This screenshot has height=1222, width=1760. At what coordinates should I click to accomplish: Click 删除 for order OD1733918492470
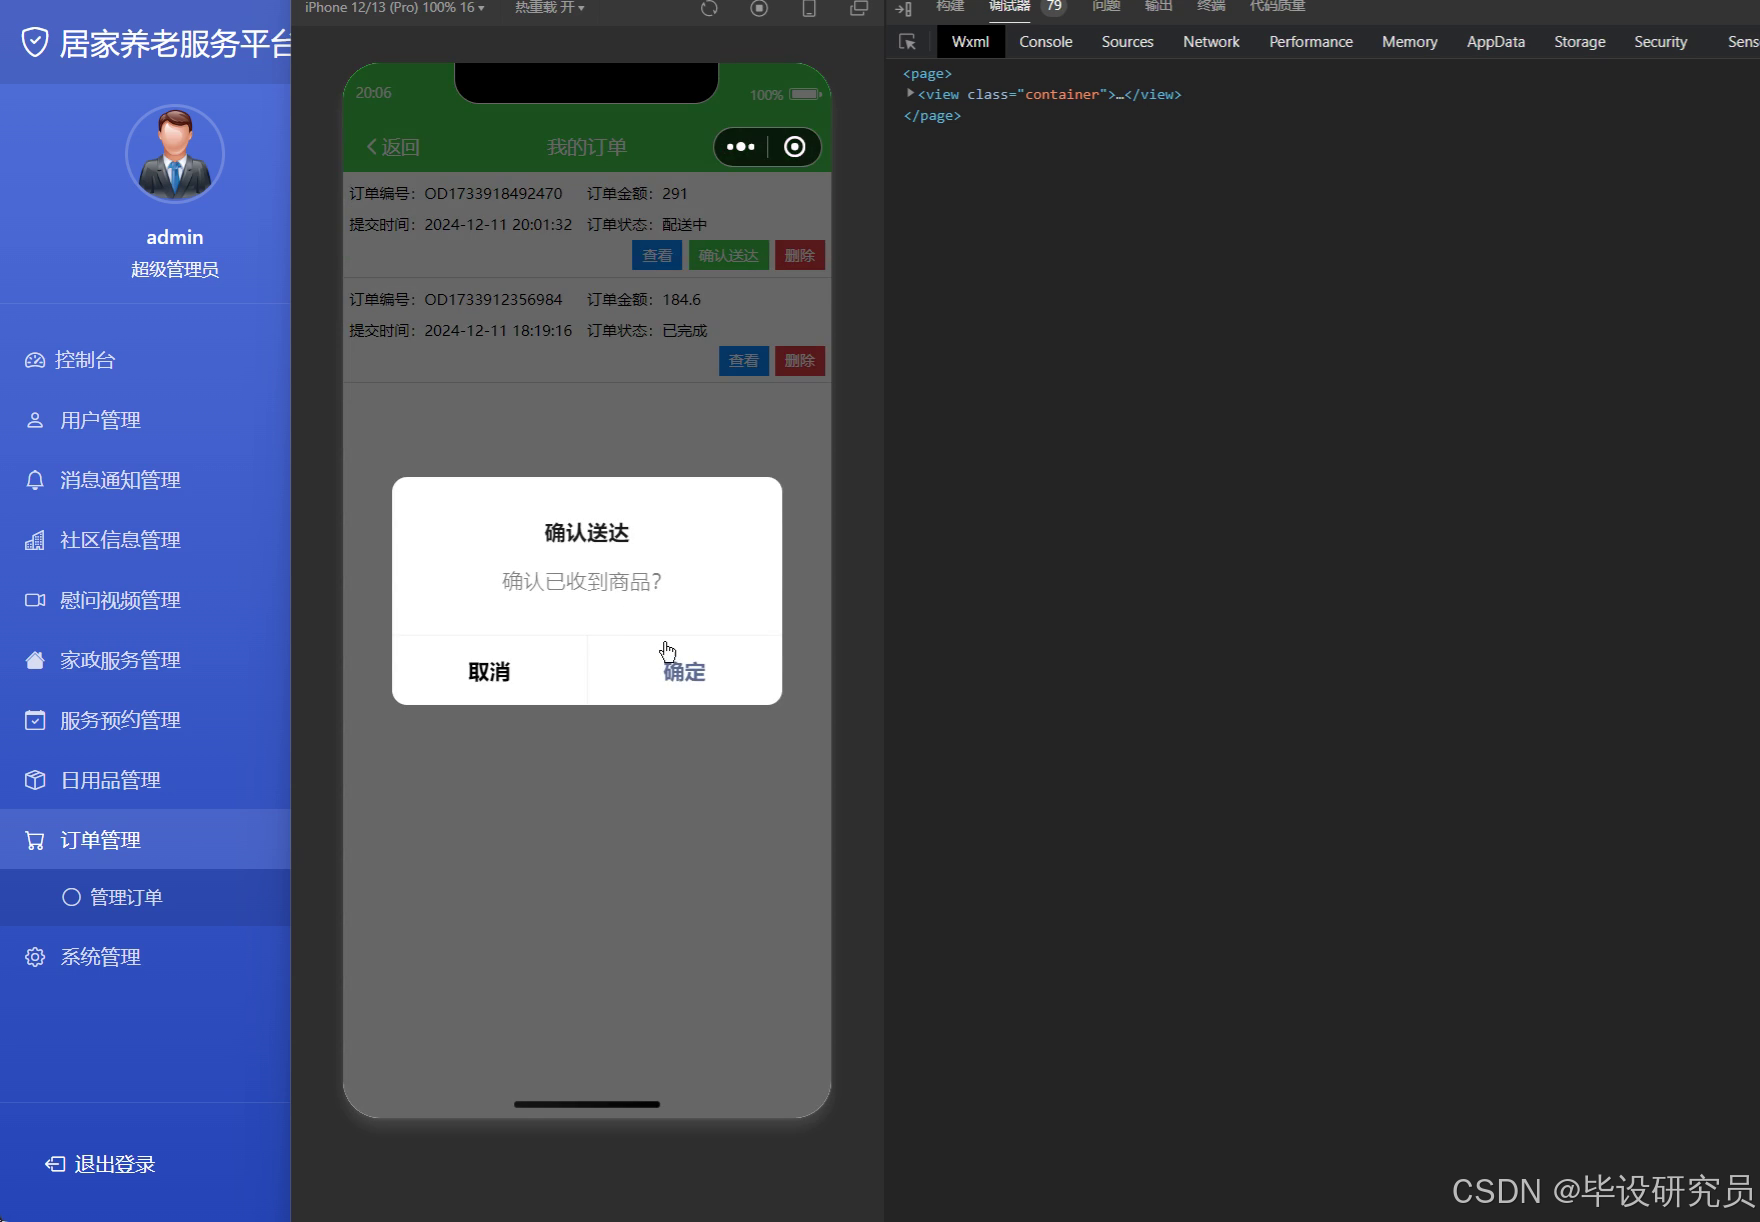click(x=800, y=255)
